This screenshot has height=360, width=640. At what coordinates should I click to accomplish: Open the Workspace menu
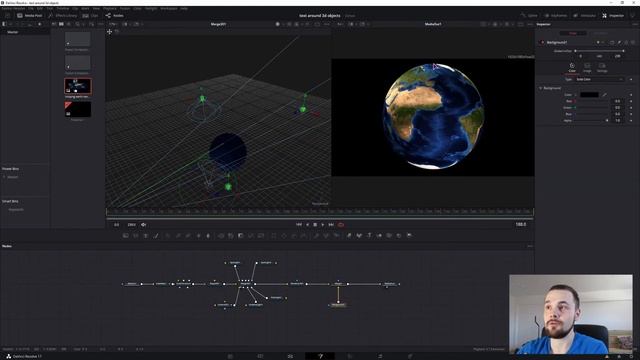pos(169,8)
